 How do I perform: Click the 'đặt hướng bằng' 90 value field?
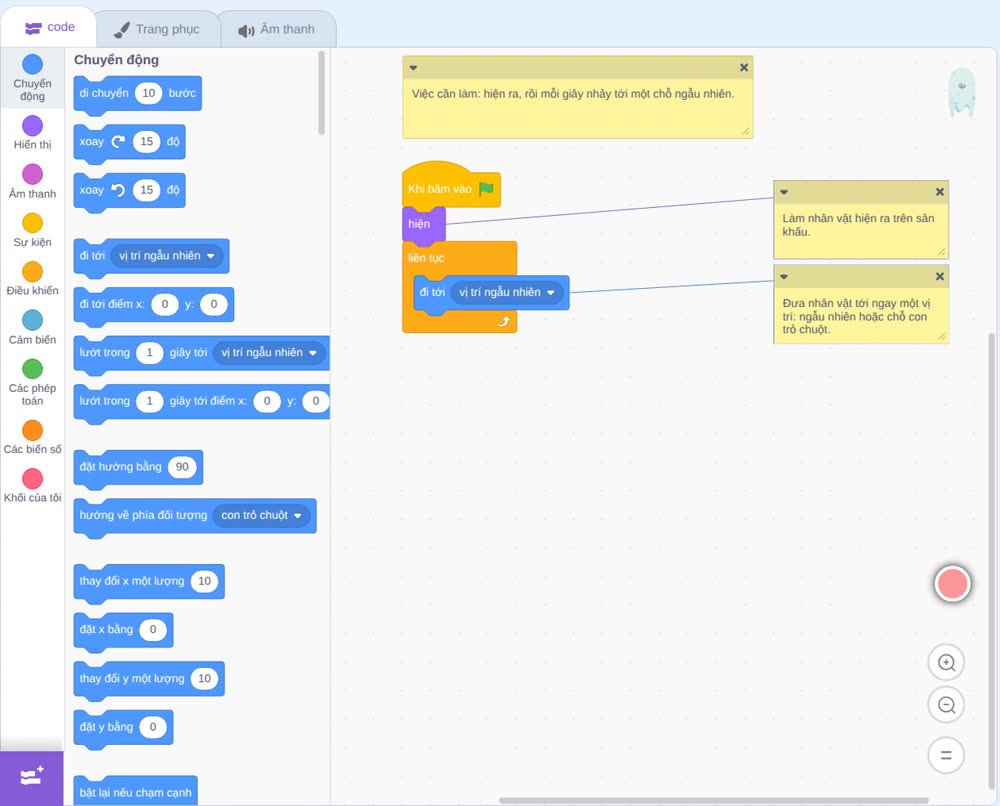click(x=182, y=467)
